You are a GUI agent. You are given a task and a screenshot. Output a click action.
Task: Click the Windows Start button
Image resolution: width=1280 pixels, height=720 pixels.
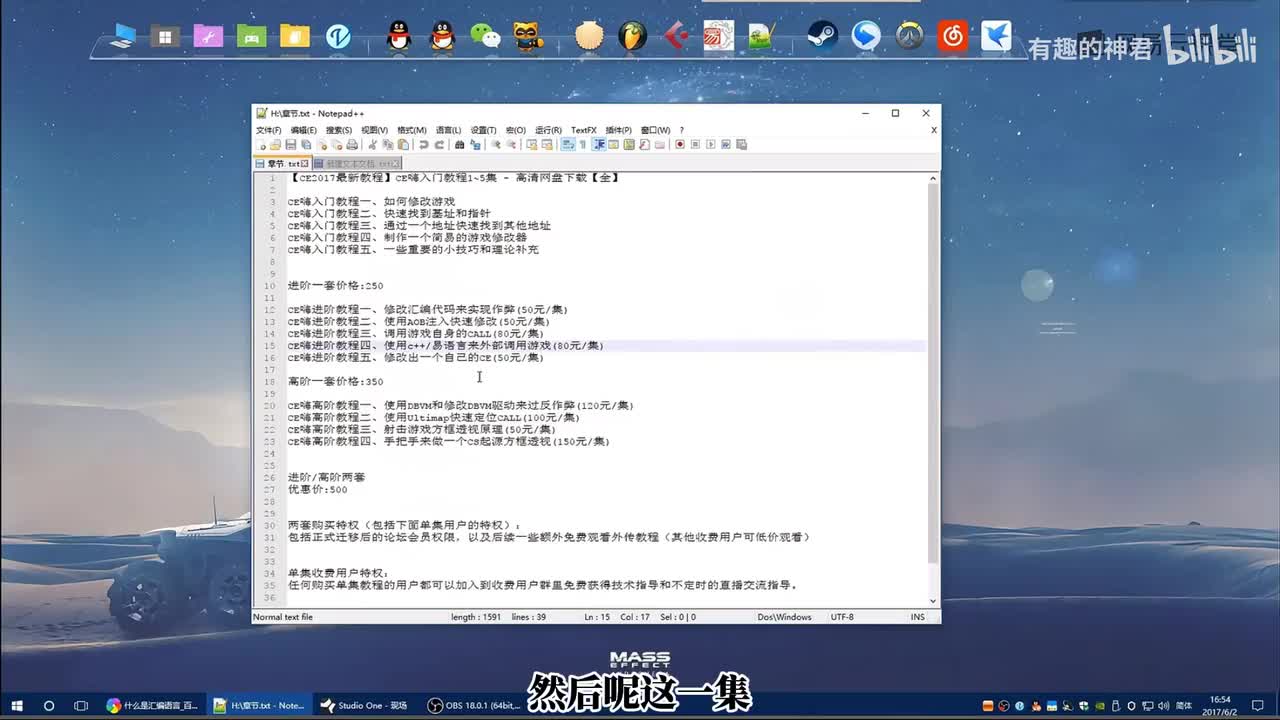(x=17, y=706)
